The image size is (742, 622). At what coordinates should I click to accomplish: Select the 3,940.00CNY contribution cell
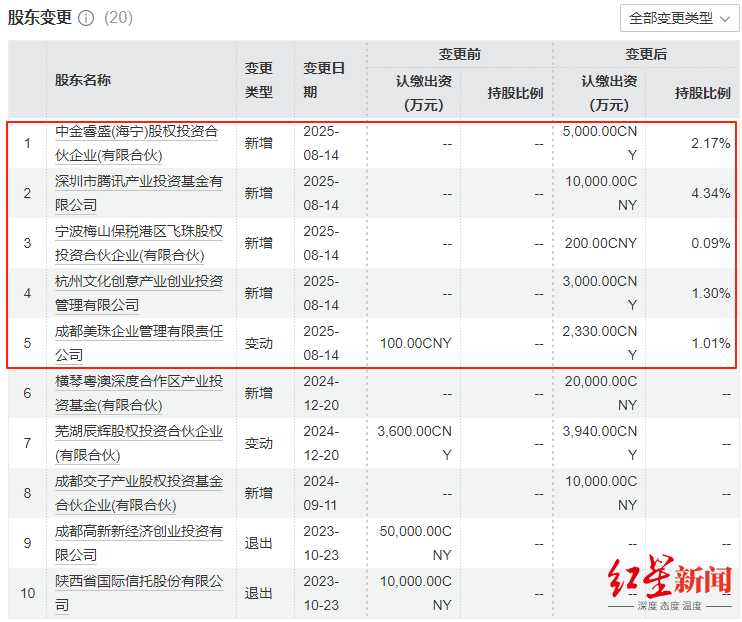pos(600,443)
